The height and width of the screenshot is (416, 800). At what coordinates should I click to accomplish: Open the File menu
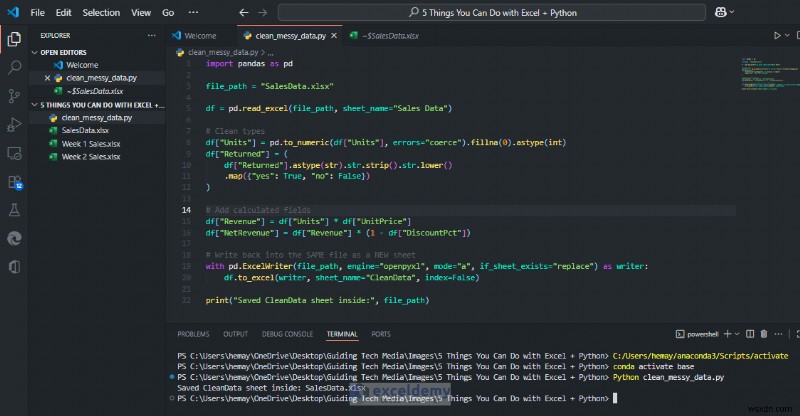37,13
